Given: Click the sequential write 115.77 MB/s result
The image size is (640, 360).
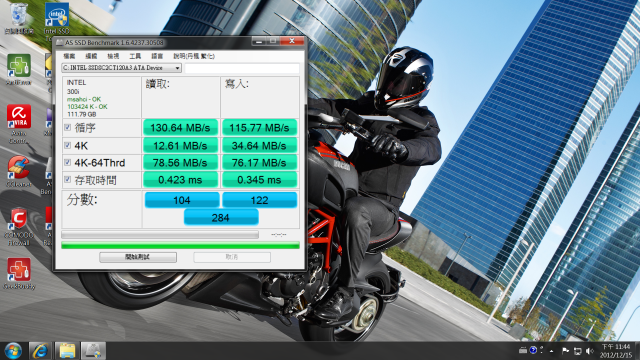Looking at the screenshot, I should coord(259,128).
